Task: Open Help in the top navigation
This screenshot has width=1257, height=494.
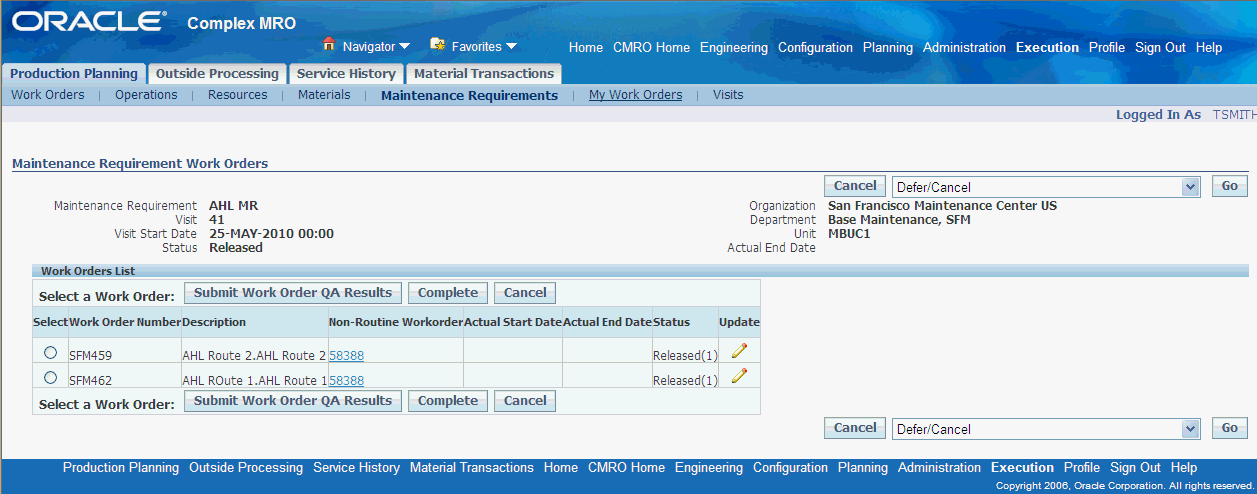Action: (1209, 47)
